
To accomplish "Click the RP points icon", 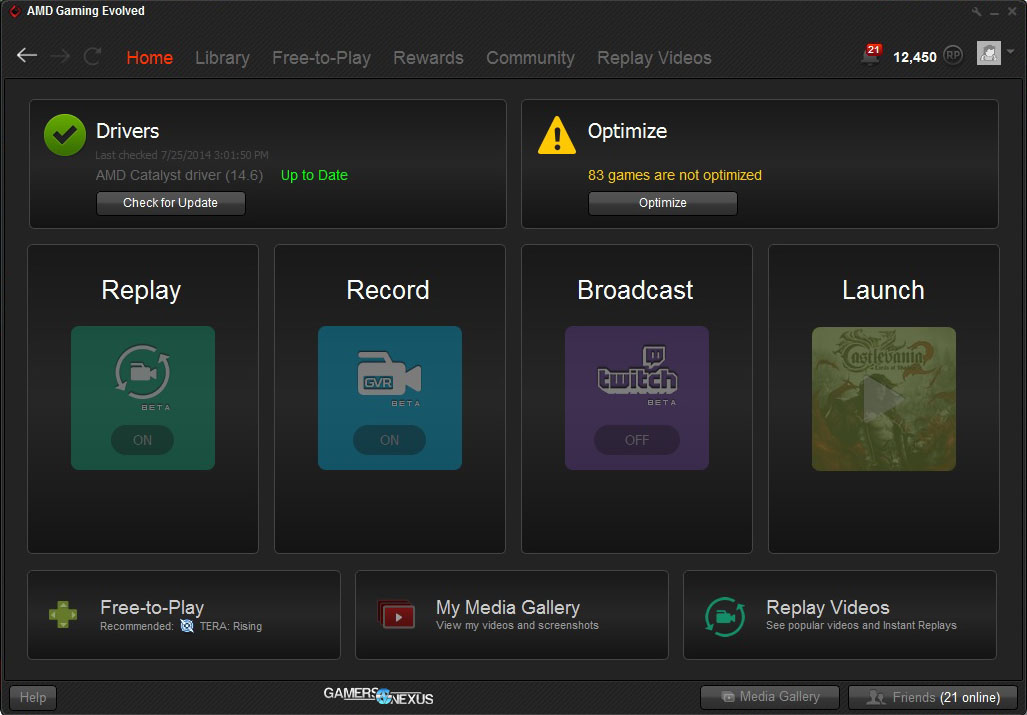I will [952, 55].
